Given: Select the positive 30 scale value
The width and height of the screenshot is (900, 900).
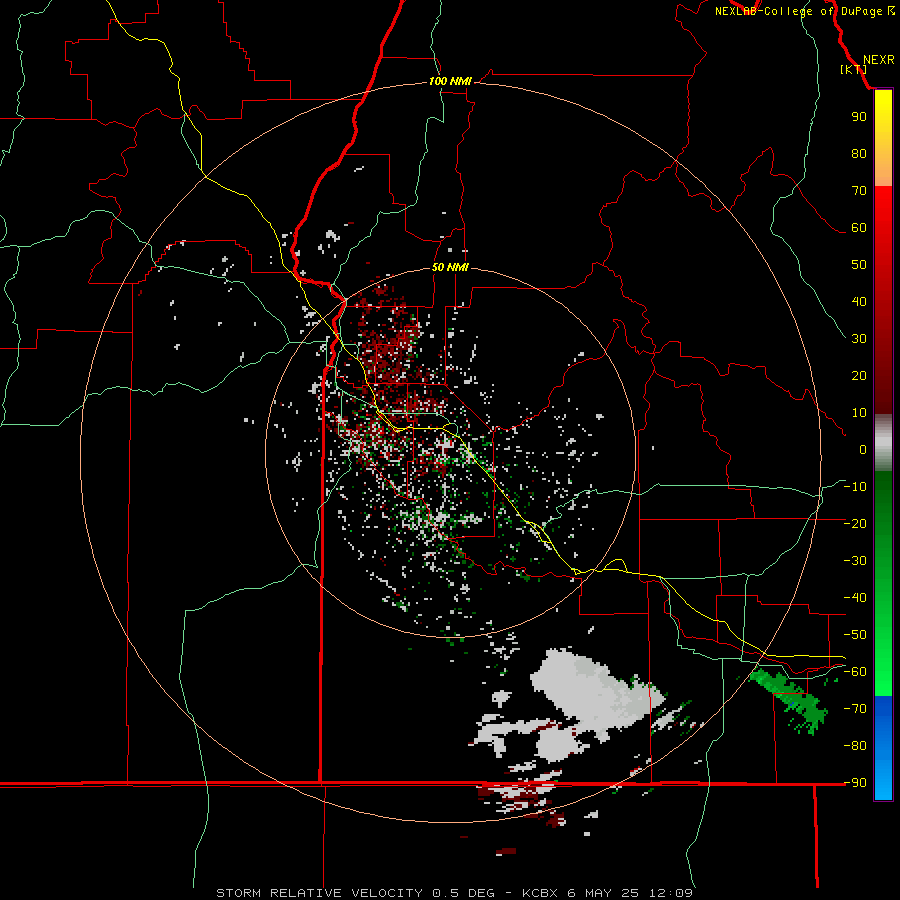Looking at the screenshot, I should tap(859, 339).
